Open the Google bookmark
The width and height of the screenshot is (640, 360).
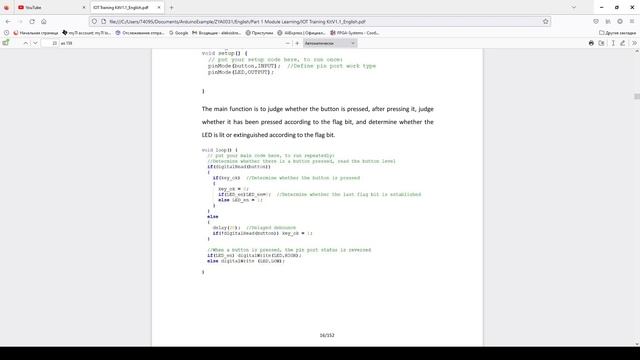(178, 33)
